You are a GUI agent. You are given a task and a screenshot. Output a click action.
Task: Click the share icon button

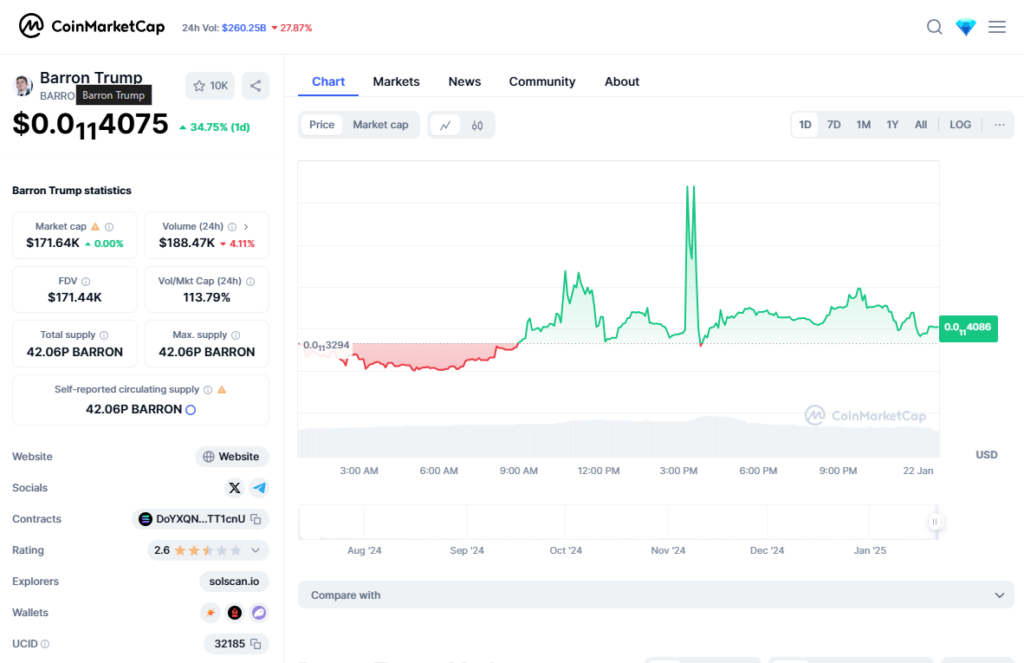(255, 86)
